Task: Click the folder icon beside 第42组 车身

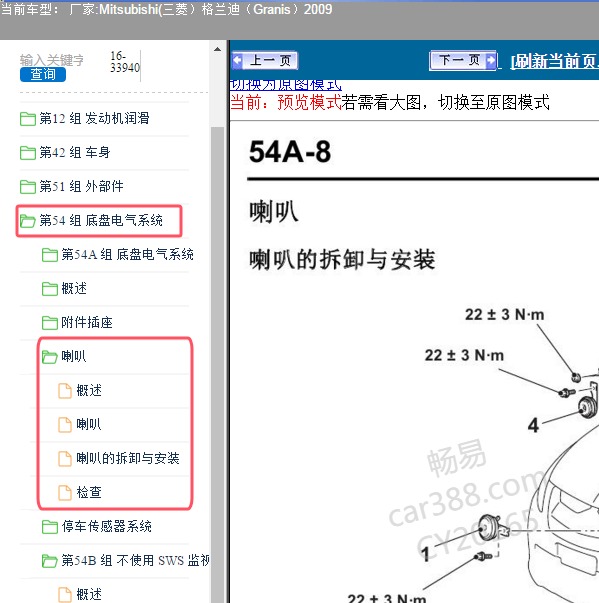Action: click(x=28, y=153)
